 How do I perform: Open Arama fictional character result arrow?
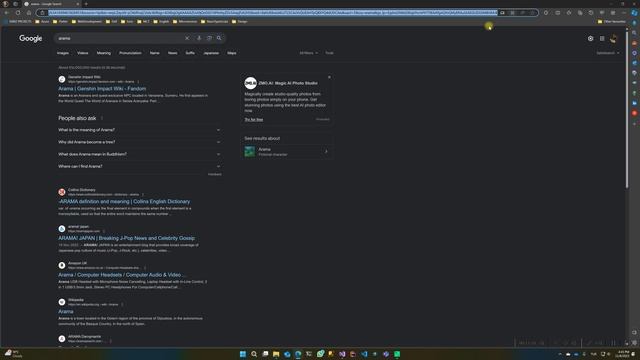click(326, 151)
